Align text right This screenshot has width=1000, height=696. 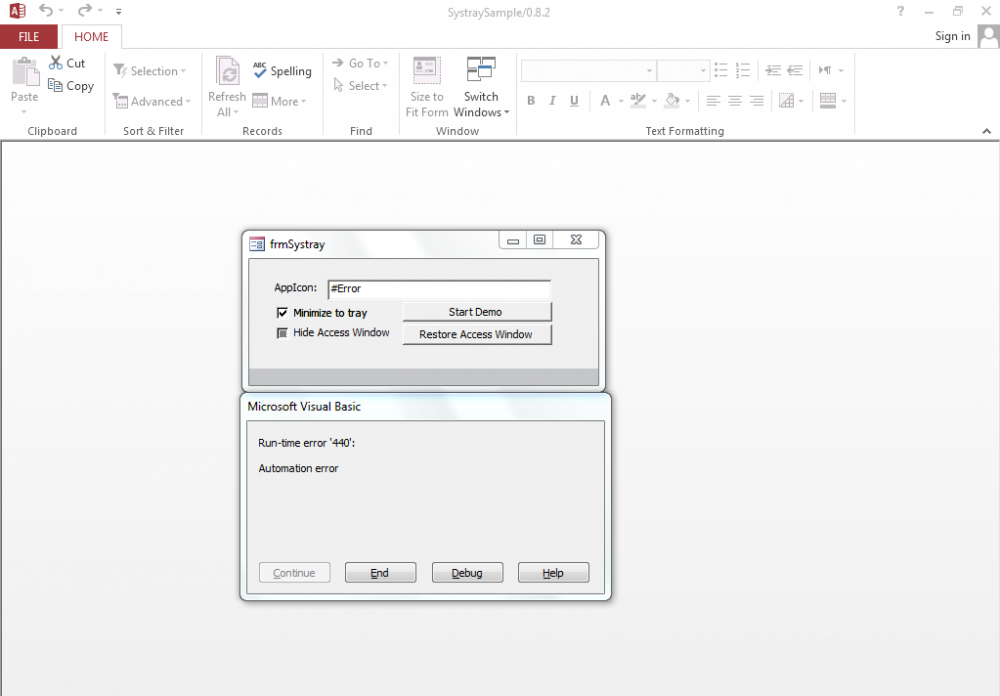point(756,101)
